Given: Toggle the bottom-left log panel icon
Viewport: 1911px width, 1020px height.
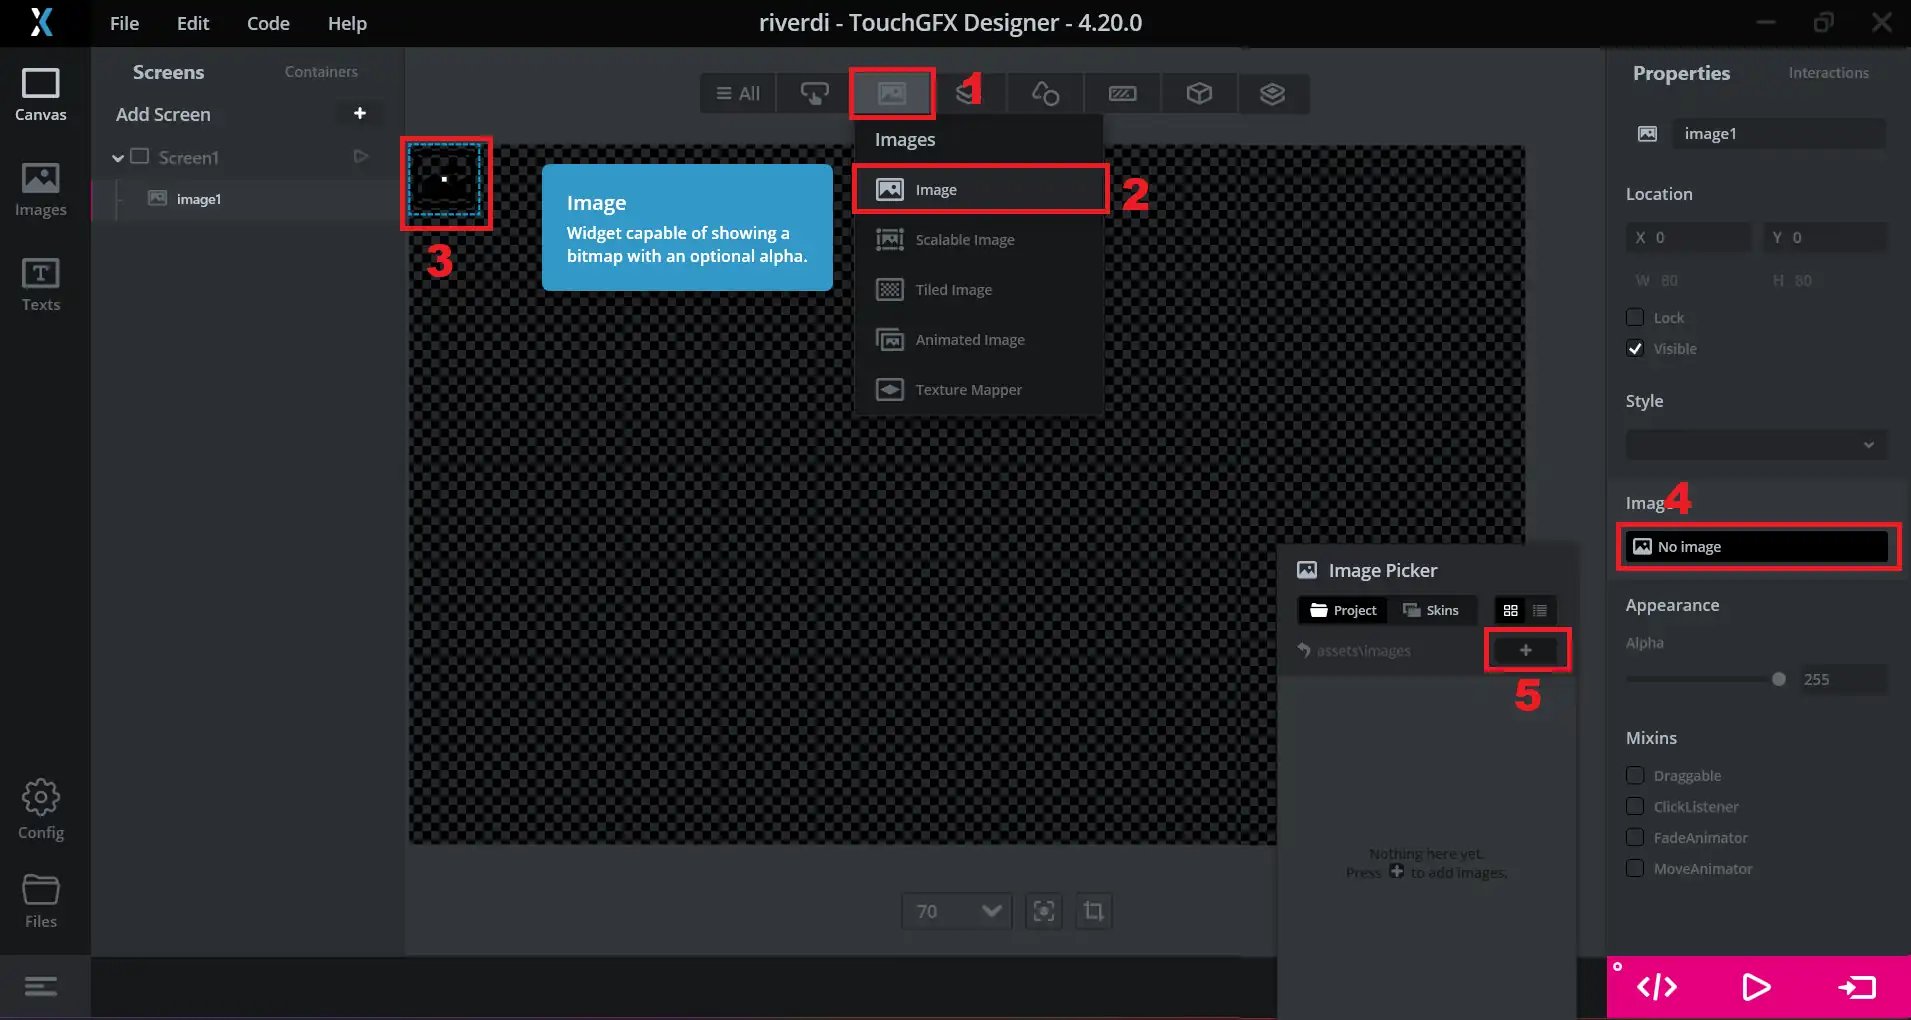Looking at the screenshot, I should coord(40,987).
